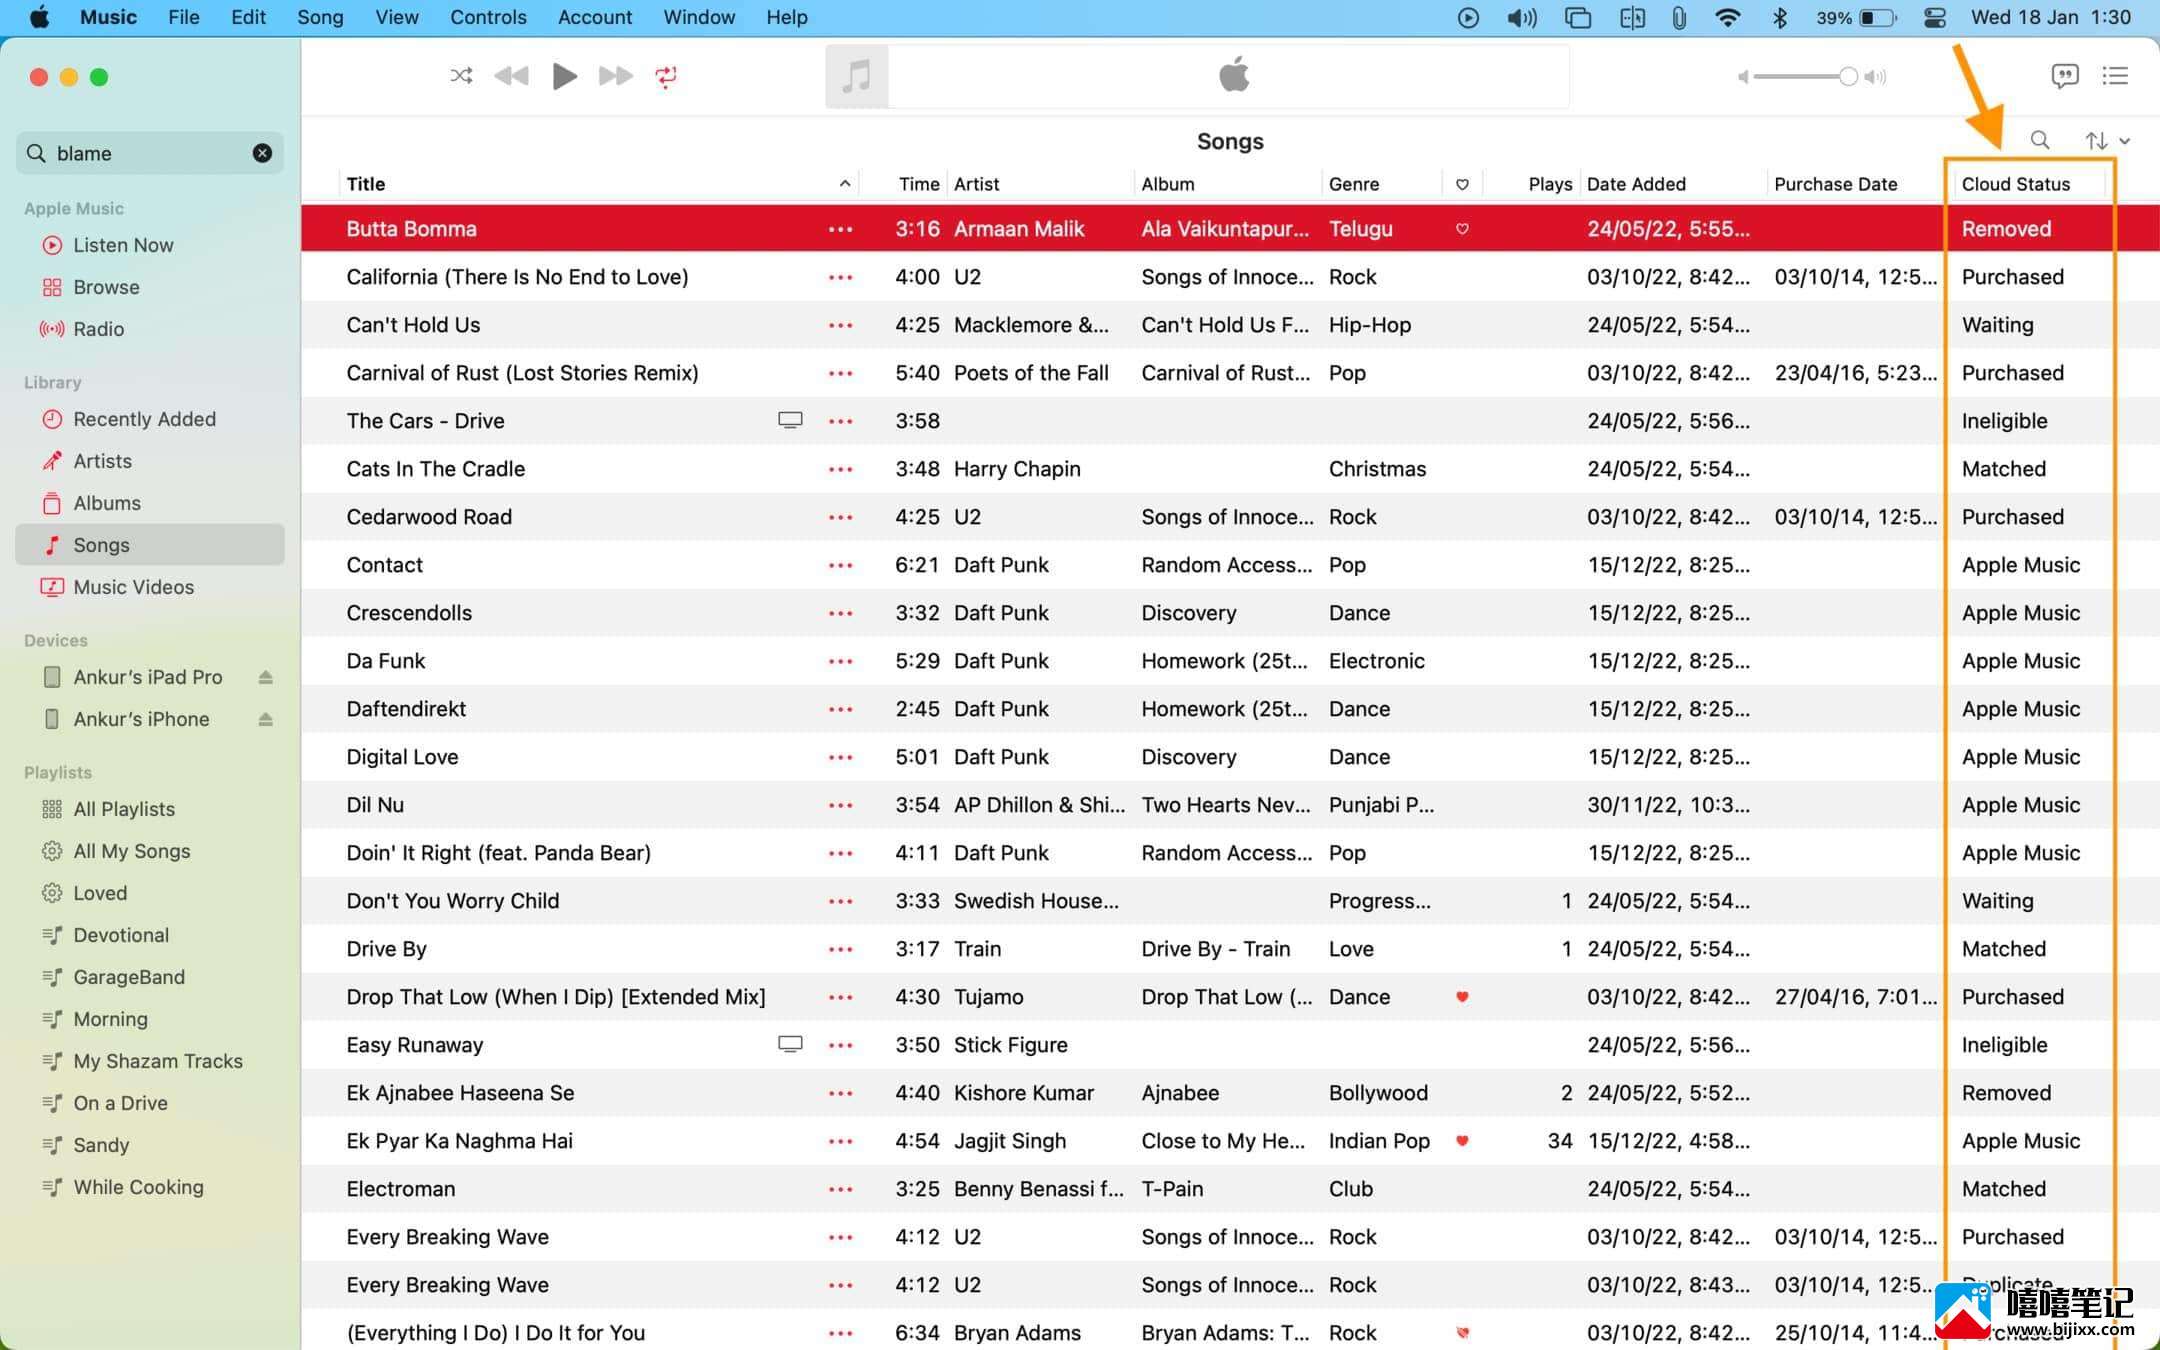
Task: Open the View menu
Action: click(397, 17)
